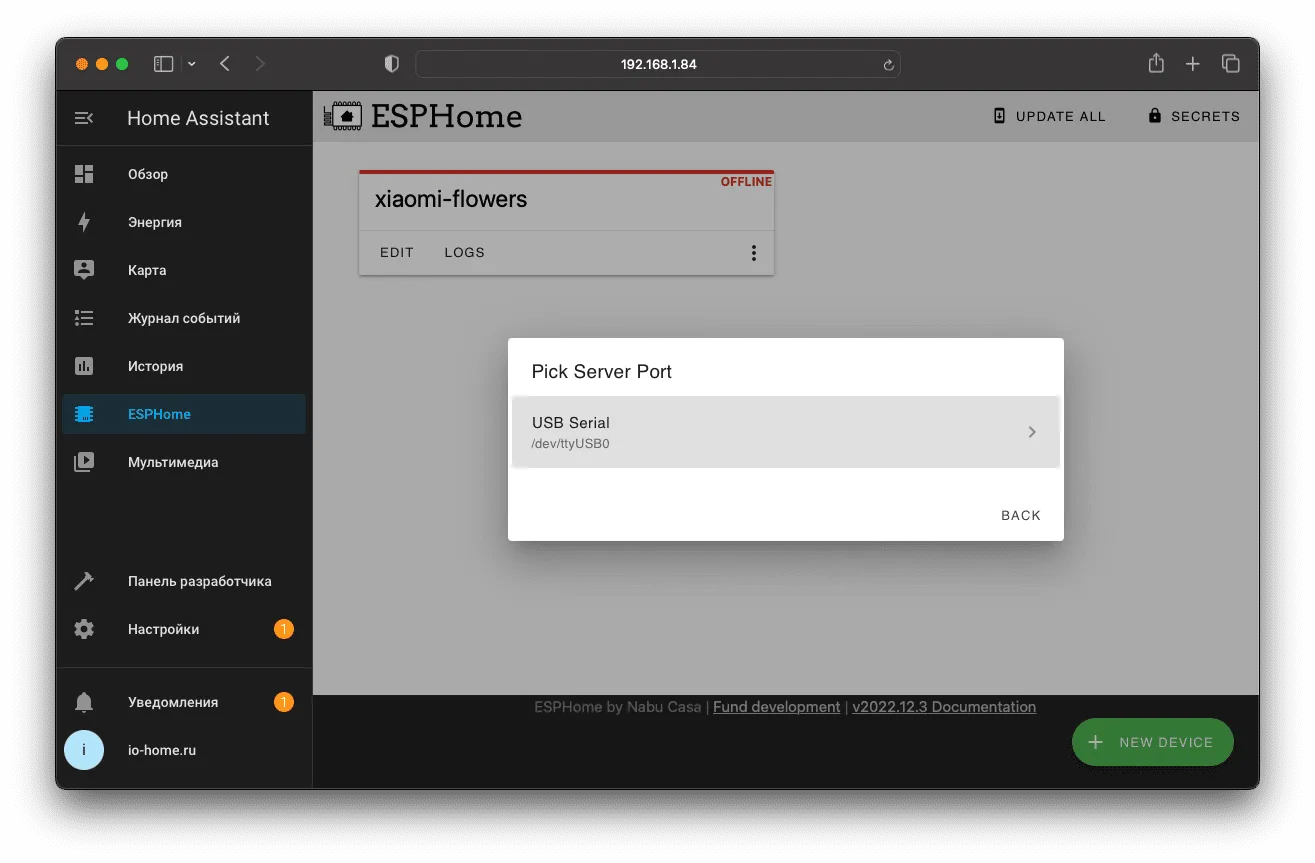The width and height of the screenshot is (1315, 863).
Task: Open the xiaomi-flowers three-dot menu
Action: click(x=754, y=253)
